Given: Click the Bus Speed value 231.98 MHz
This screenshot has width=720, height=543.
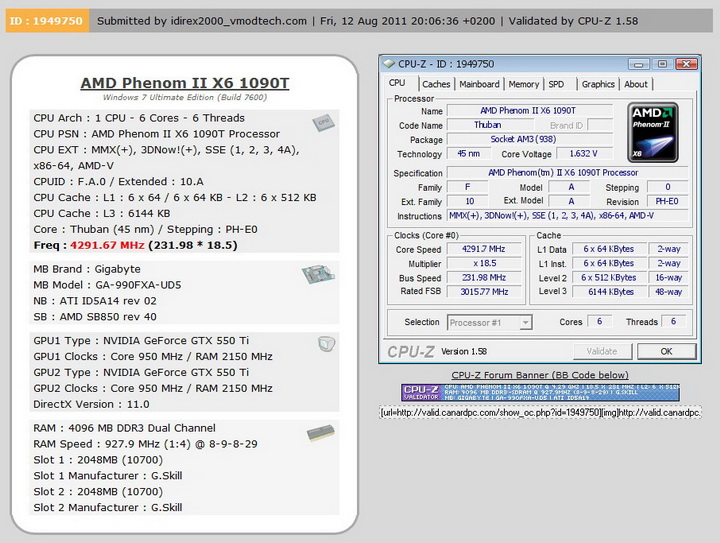Looking at the screenshot, I should (x=484, y=278).
